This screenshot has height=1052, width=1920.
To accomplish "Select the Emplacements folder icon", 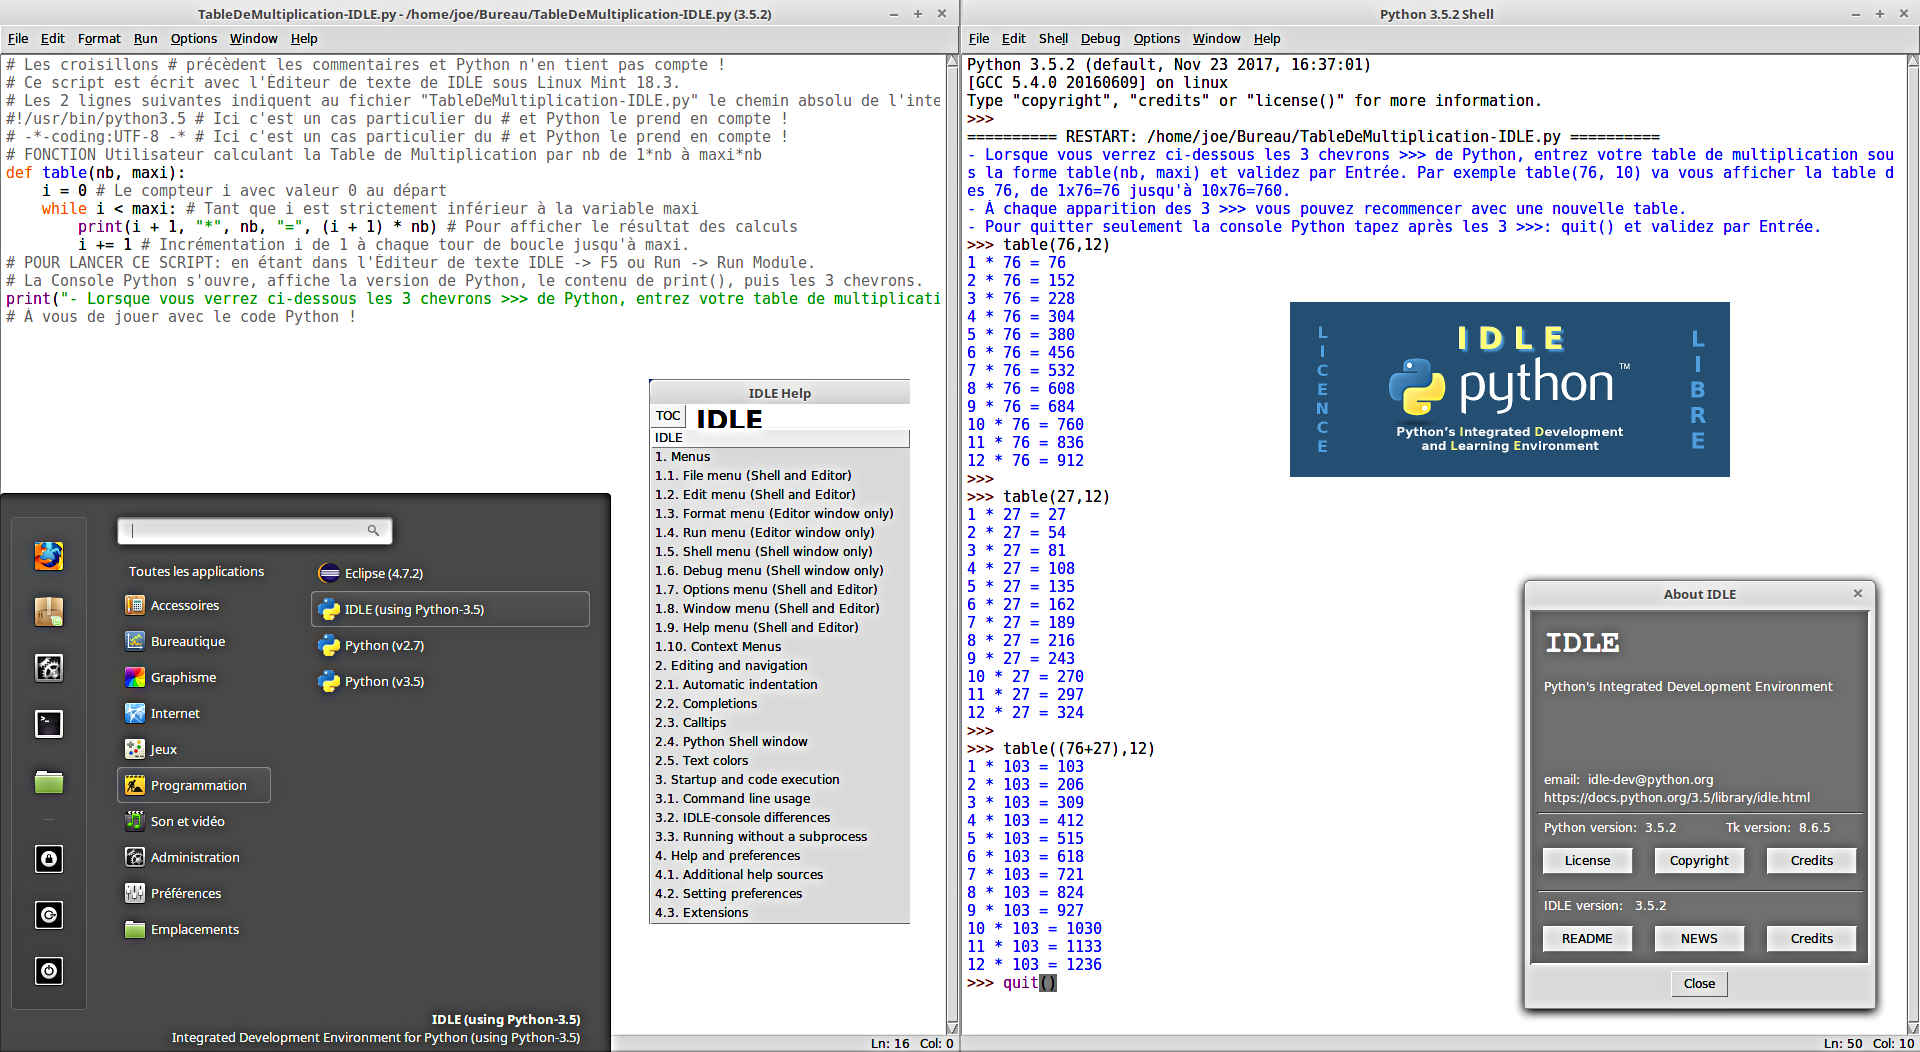I will pos(135,929).
